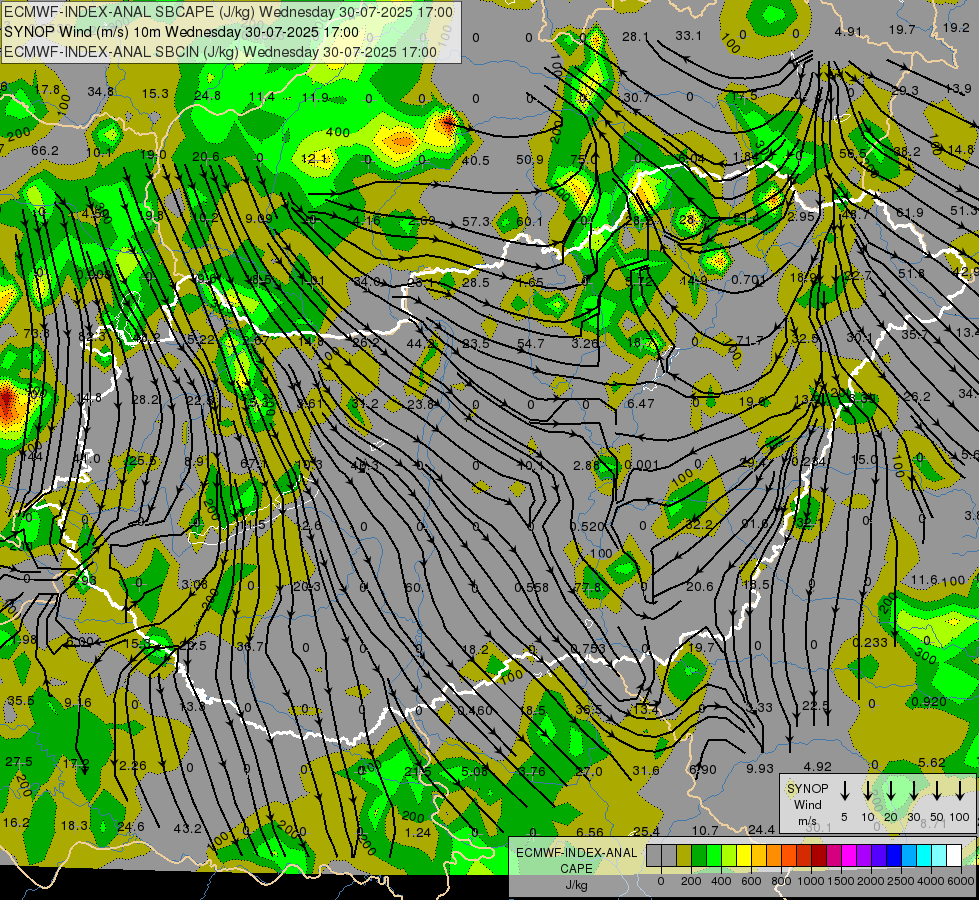
Task: Click the 'J/kg' unit label in the legend
Action: (576, 884)
